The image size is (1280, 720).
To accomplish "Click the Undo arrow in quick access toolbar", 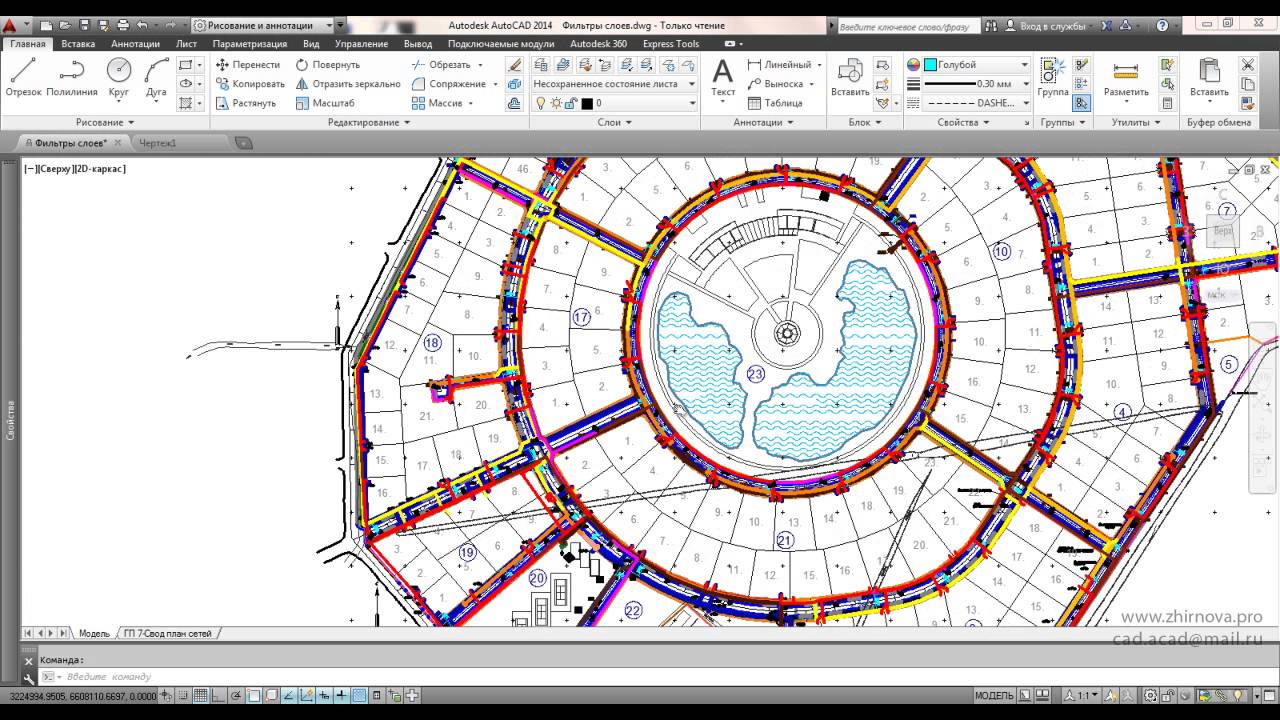I will pyautogui.click(x=141, y=25).
